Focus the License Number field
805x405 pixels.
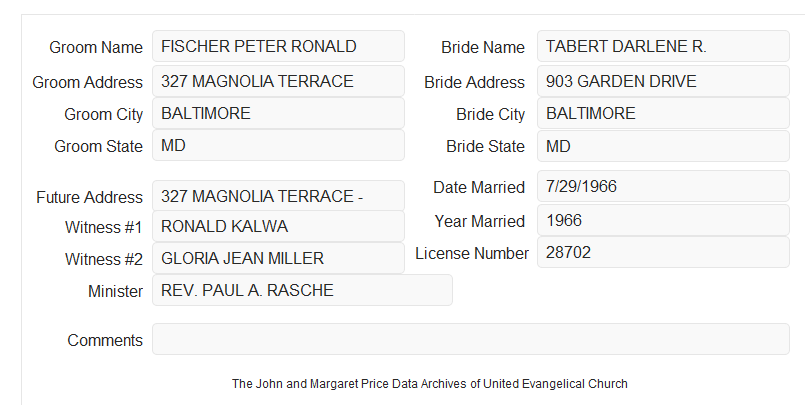[663, 252]
